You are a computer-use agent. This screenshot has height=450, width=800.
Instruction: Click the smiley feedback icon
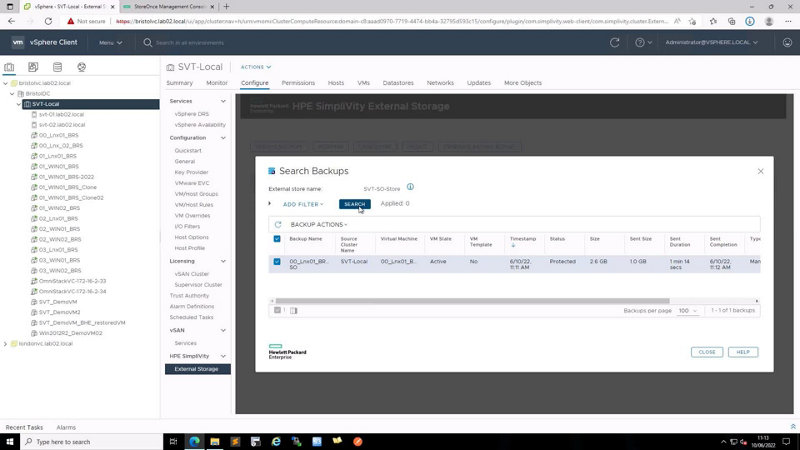click(x=787, y=43)
